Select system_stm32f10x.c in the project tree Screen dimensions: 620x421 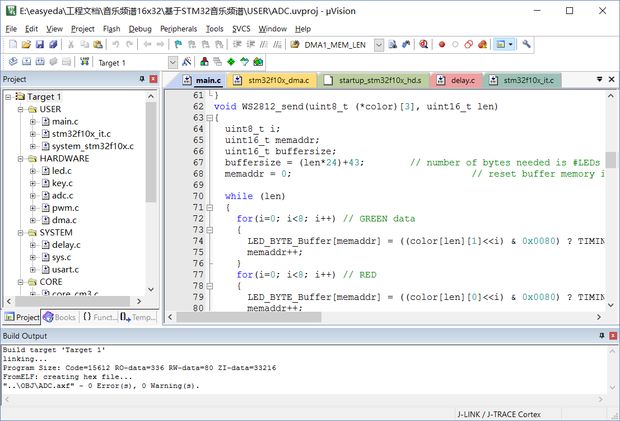pos(93,146)
